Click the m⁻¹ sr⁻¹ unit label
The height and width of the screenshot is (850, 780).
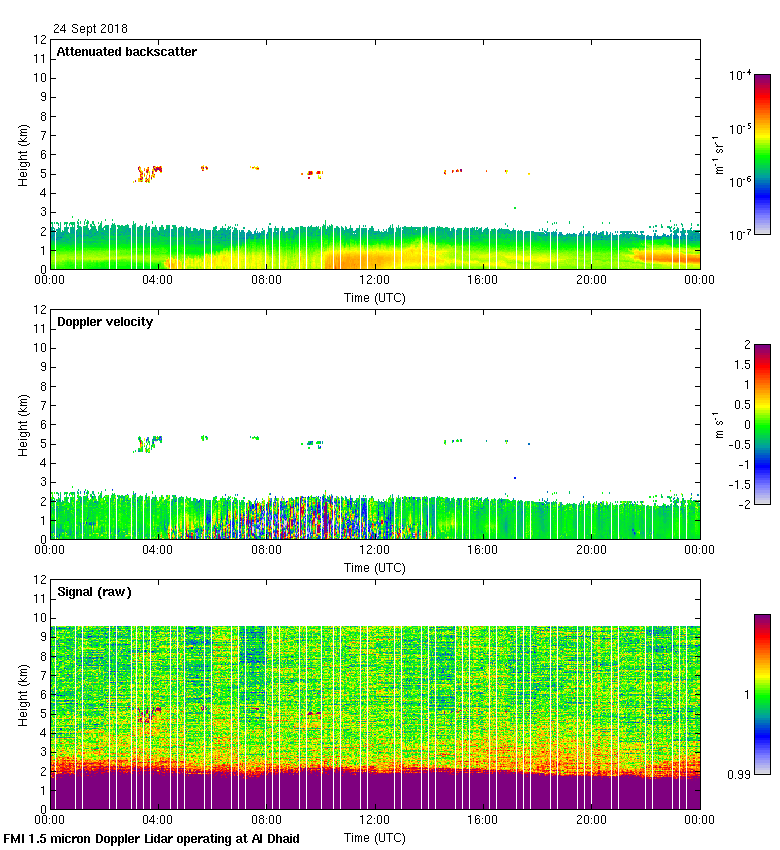click(718, 154)
